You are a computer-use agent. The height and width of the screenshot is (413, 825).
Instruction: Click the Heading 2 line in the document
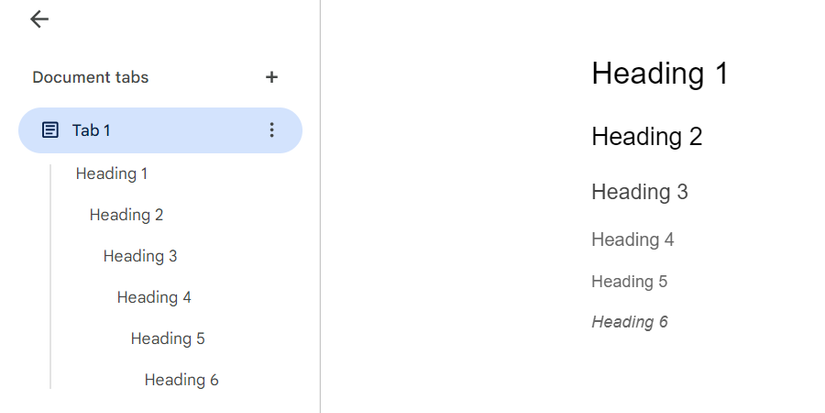click(647, 136)
